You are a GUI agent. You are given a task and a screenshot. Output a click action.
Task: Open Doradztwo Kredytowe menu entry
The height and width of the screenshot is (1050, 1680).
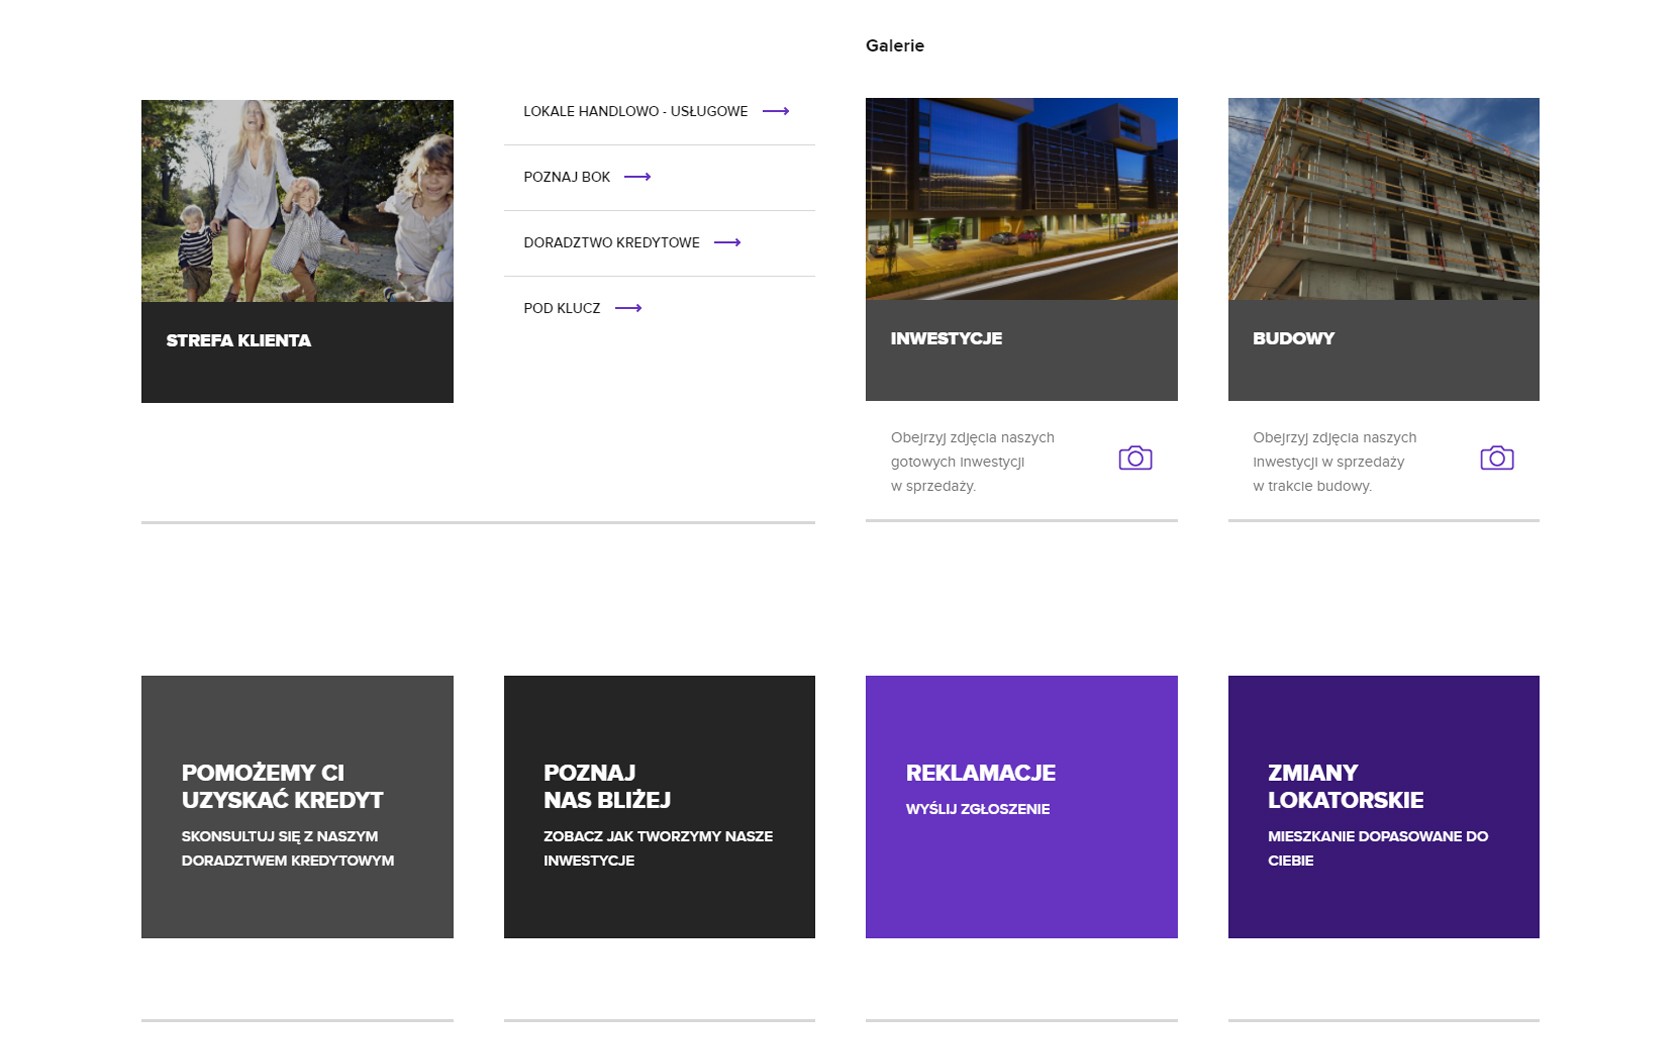[x=611, y=243]
